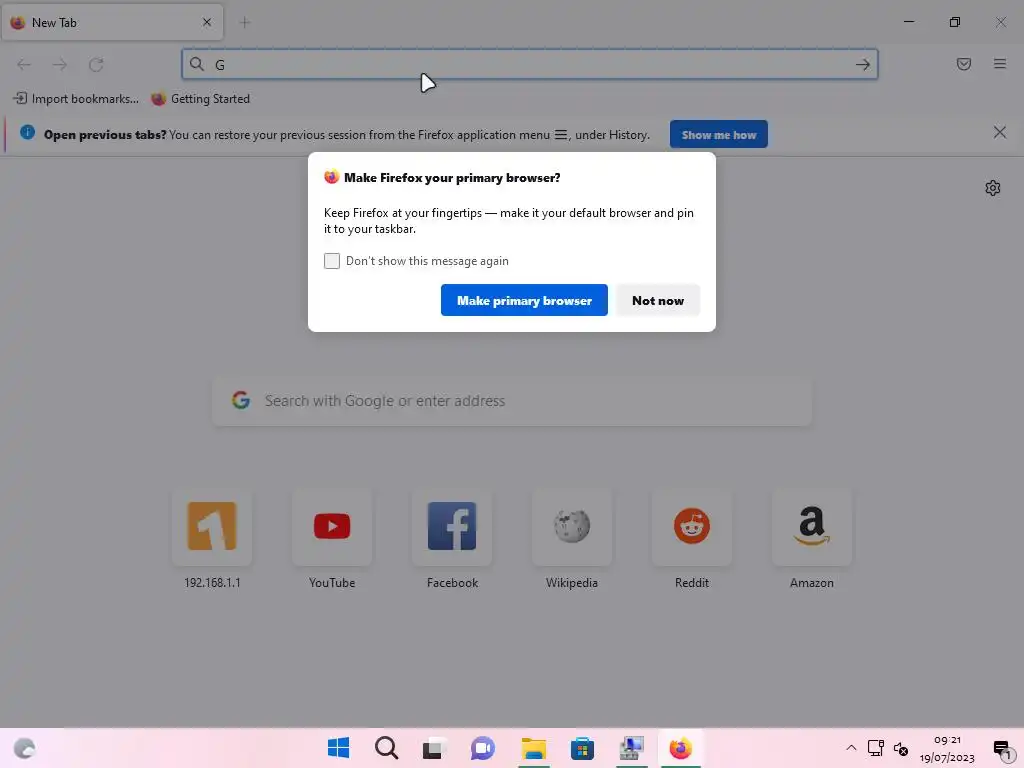Select the New Tab browser tab
The height and width of the screenshot is (768, 1024).
112,23
